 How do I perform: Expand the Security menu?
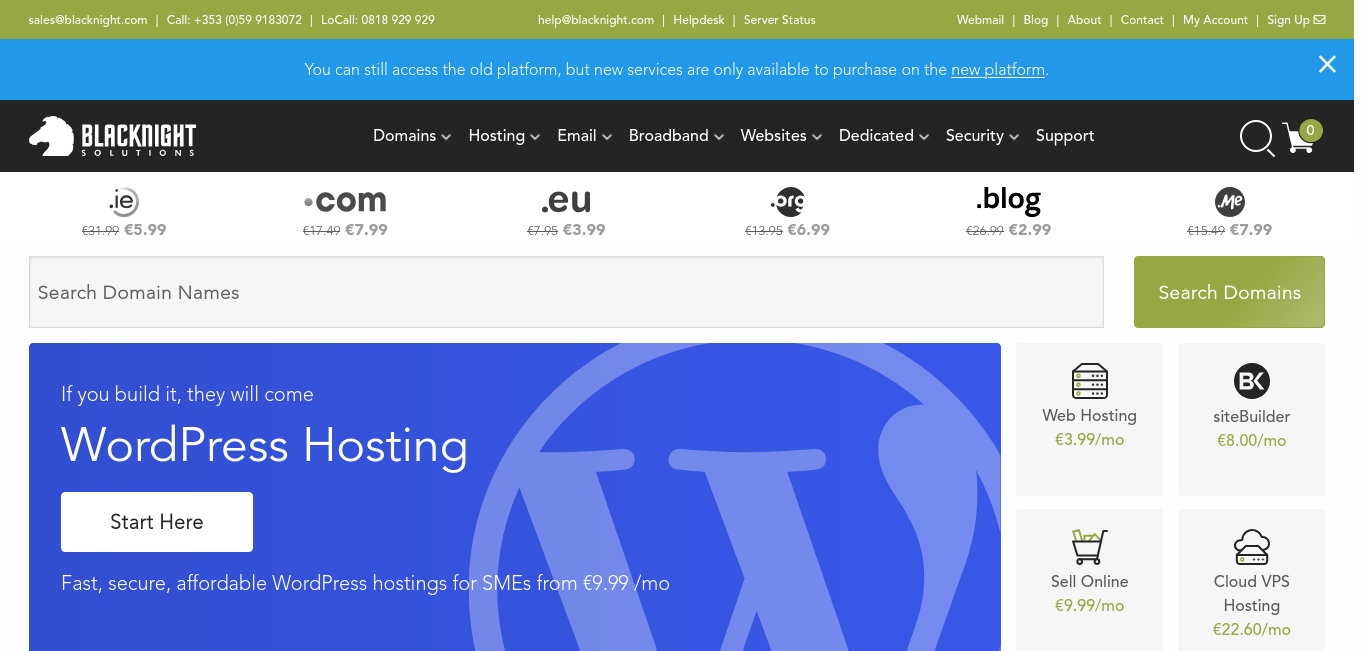(x=982, y=136)
